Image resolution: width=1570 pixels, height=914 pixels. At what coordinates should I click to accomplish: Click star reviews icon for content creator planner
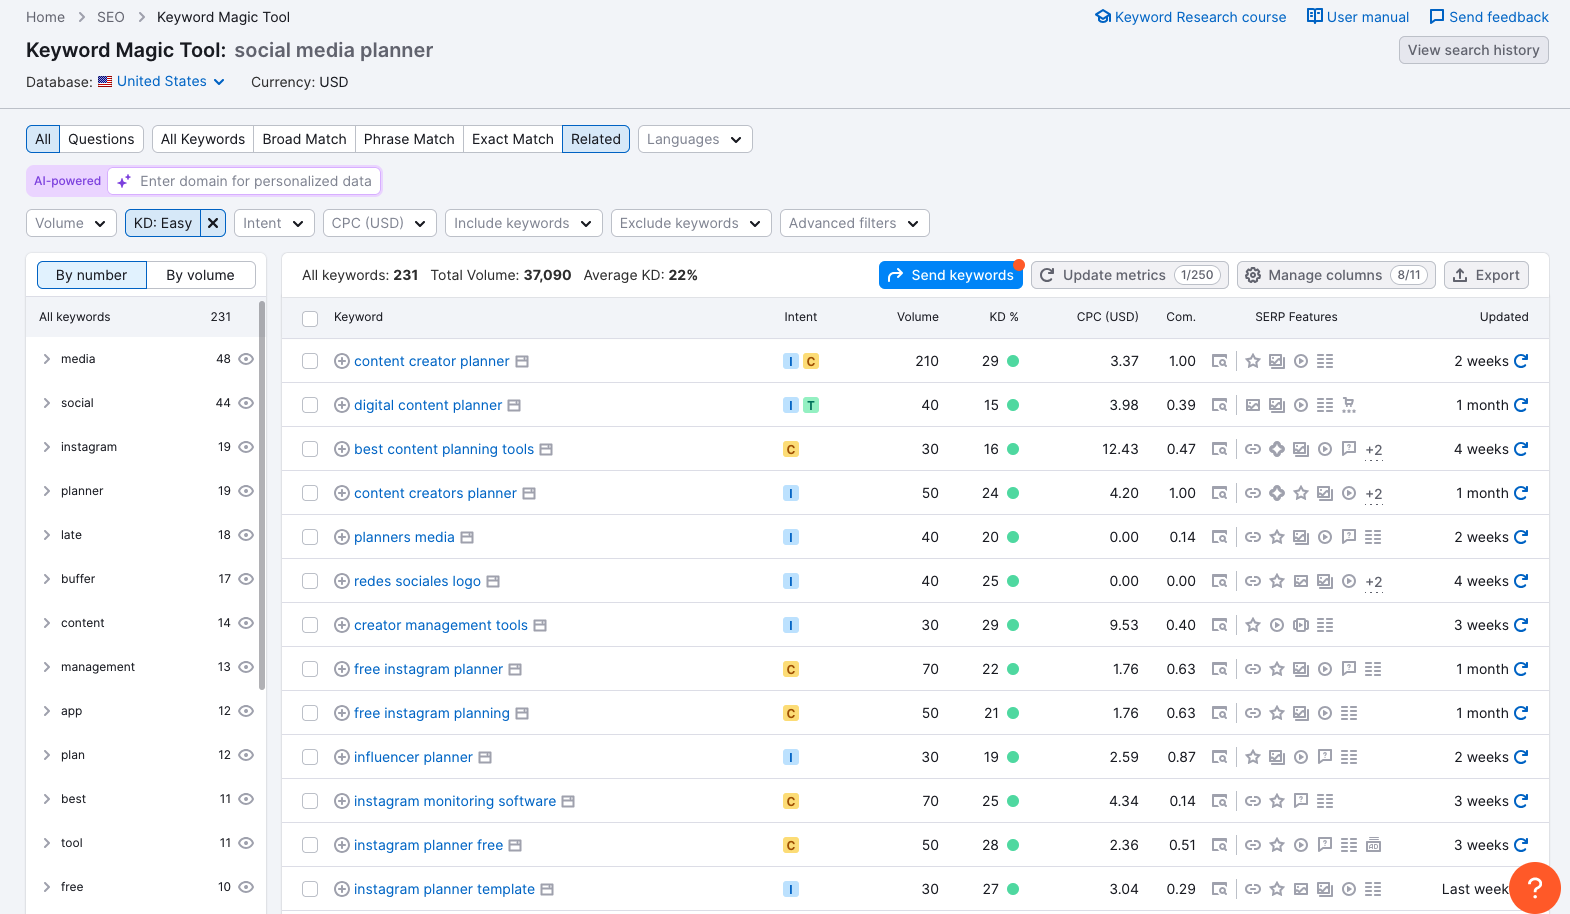point(1253,361)
